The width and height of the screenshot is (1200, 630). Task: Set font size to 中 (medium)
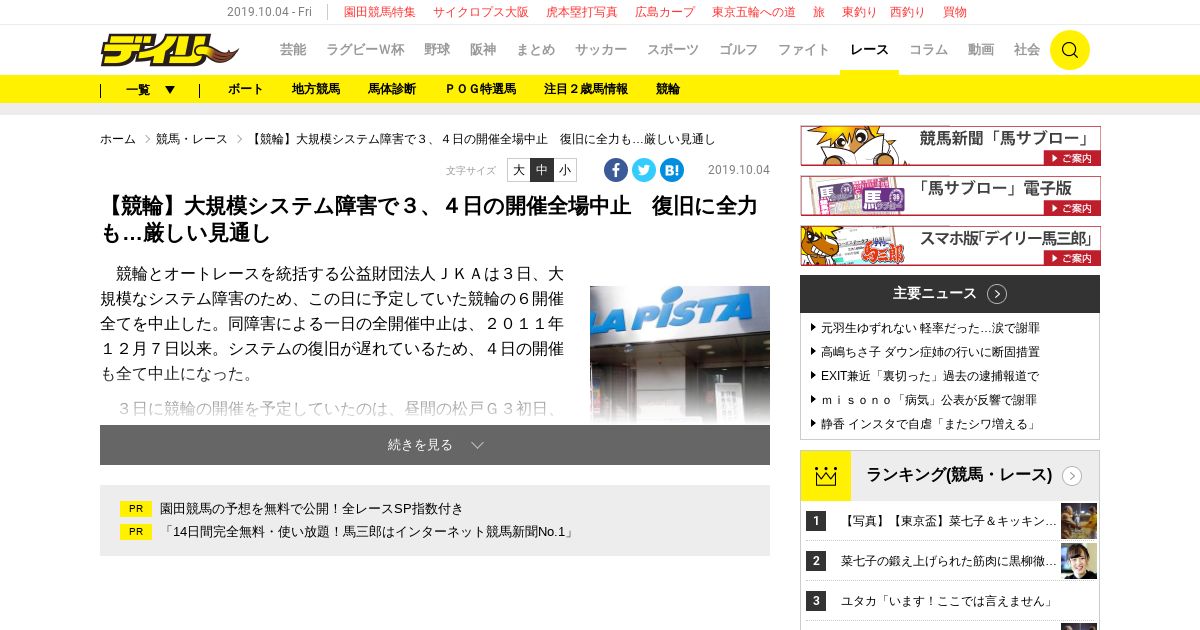click(x=542, y=170)
